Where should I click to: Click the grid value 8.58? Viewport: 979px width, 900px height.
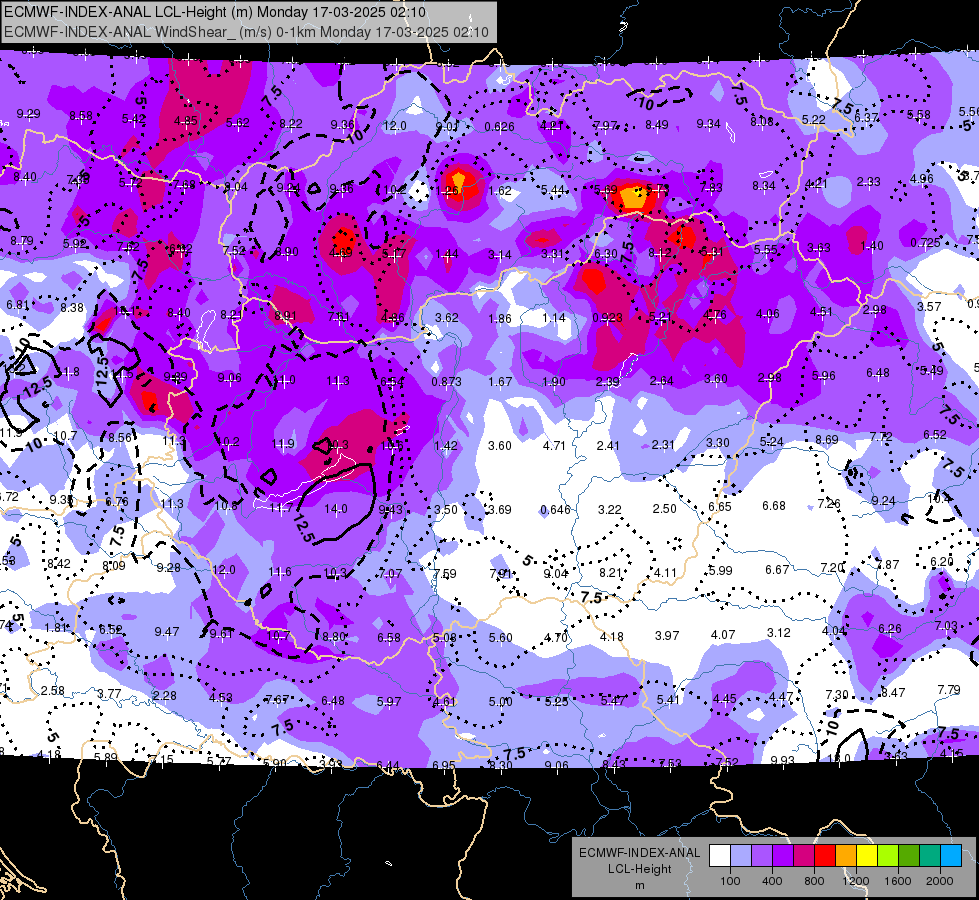pyautogui.click(x=81, y=116)
